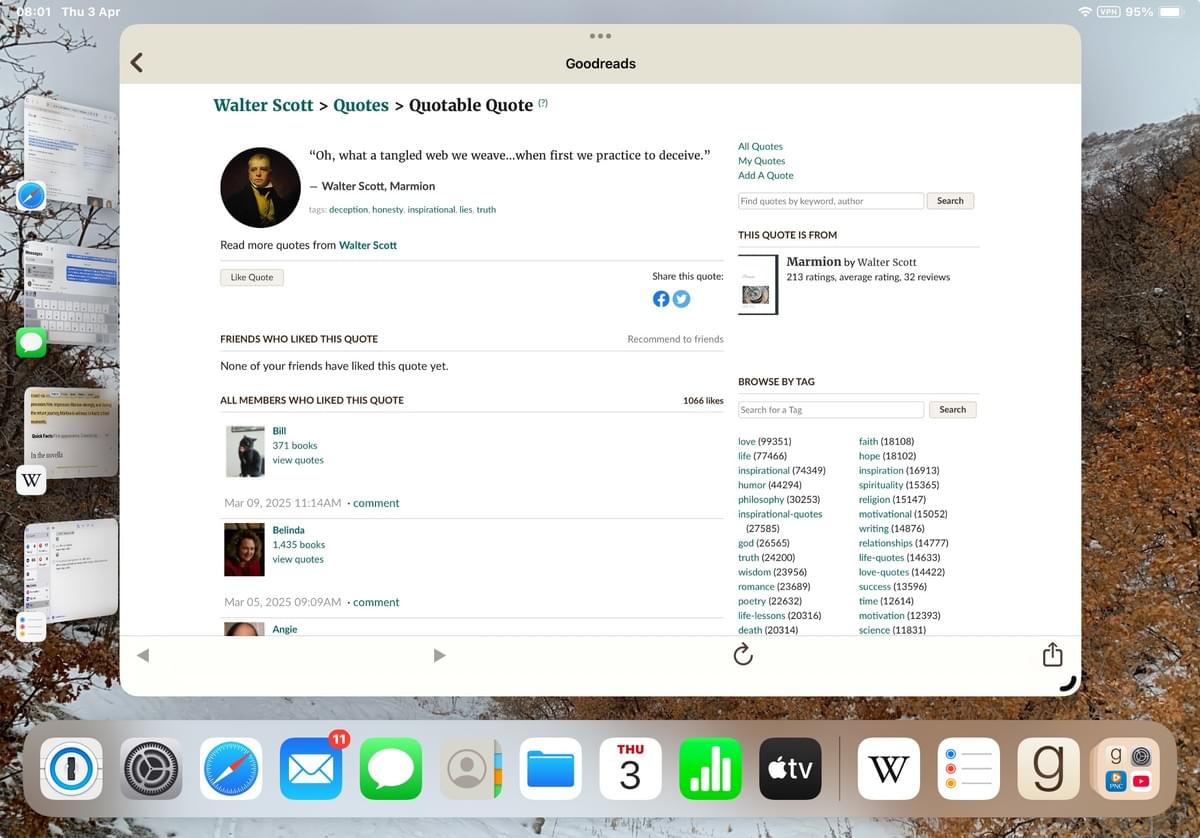Open the Quotes breadcrumb link
Image resolution: width=1200 pixels, height=838 pixels.
(361, 105)
